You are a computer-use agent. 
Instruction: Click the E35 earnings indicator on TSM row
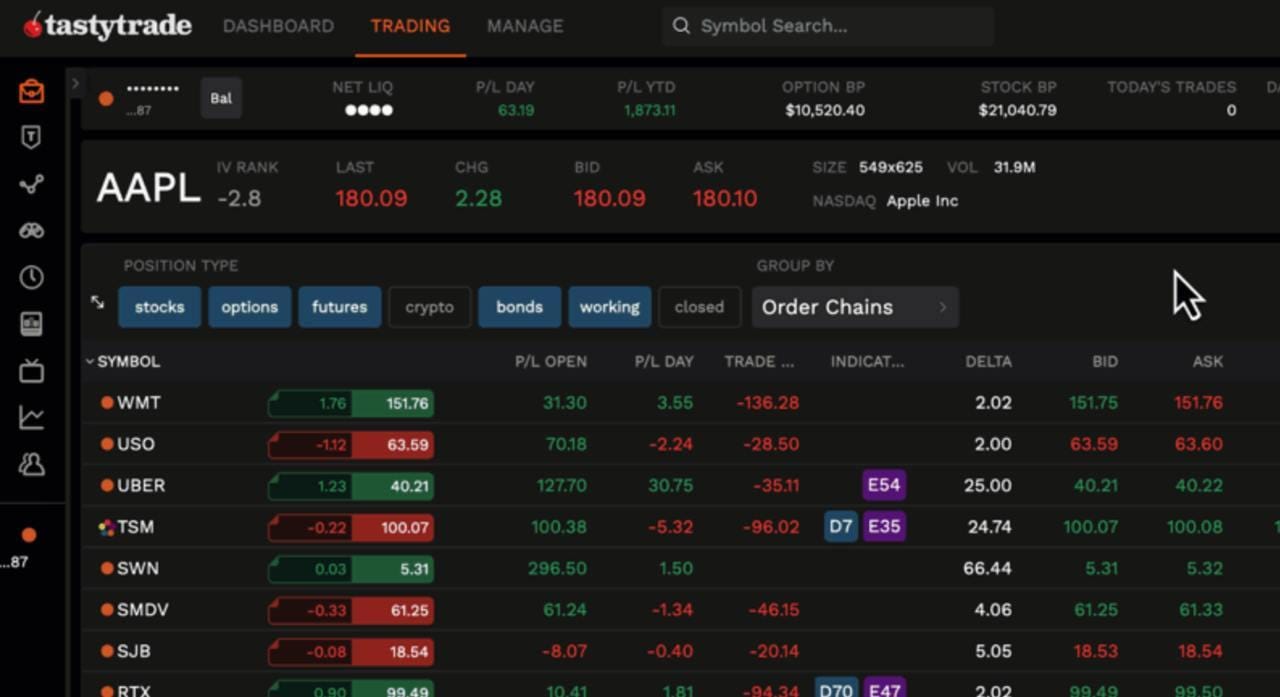click(x=884, y=526)
